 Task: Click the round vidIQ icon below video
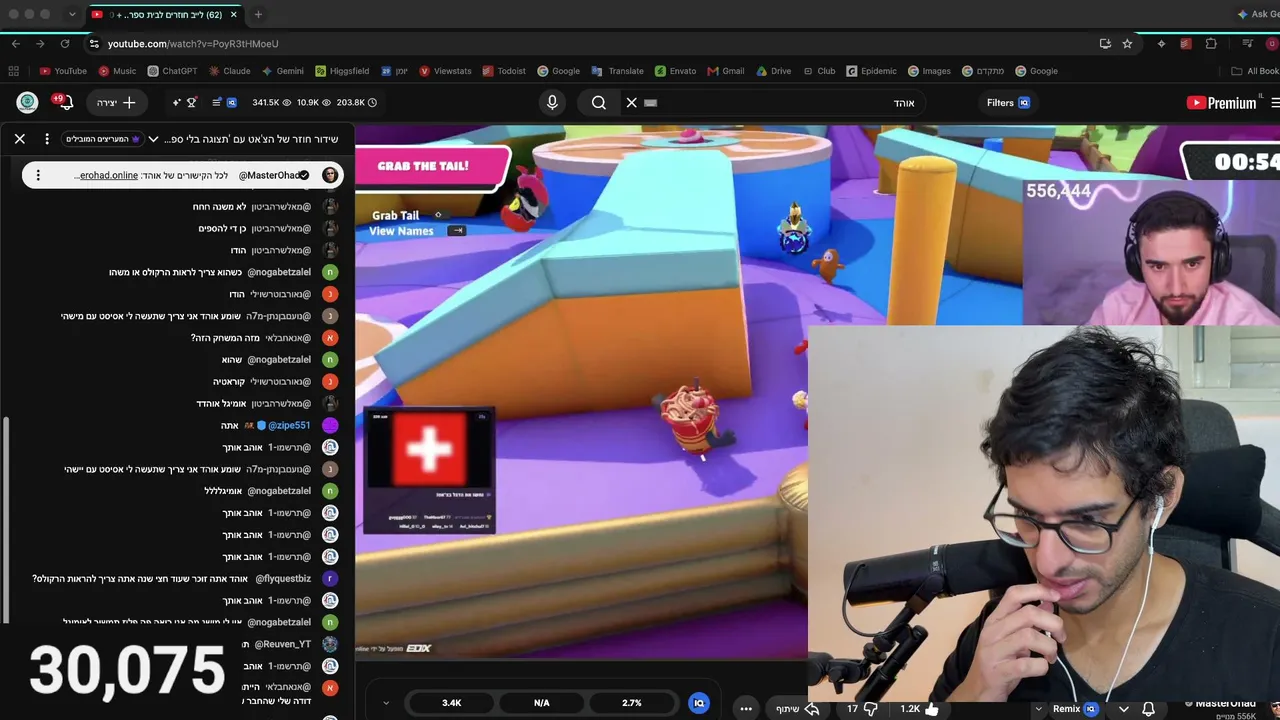point(699,703)
